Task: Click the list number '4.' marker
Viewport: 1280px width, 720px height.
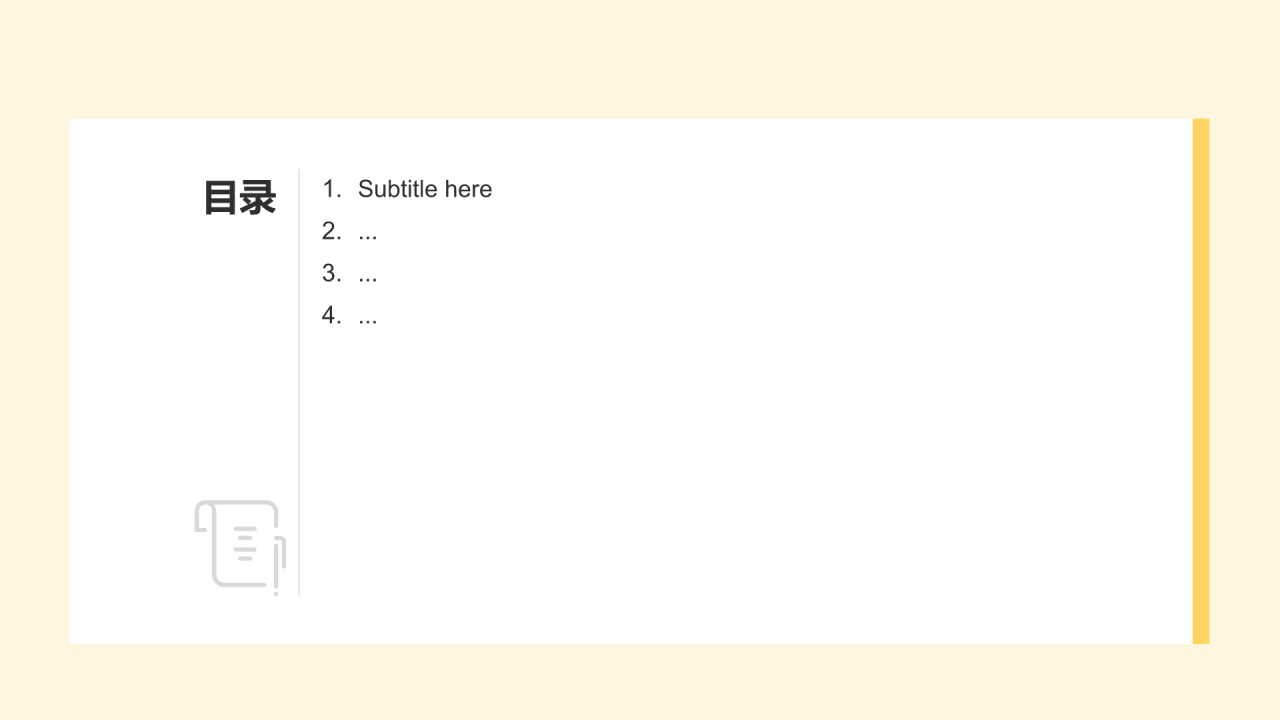Action: click(x=332, y=315)
